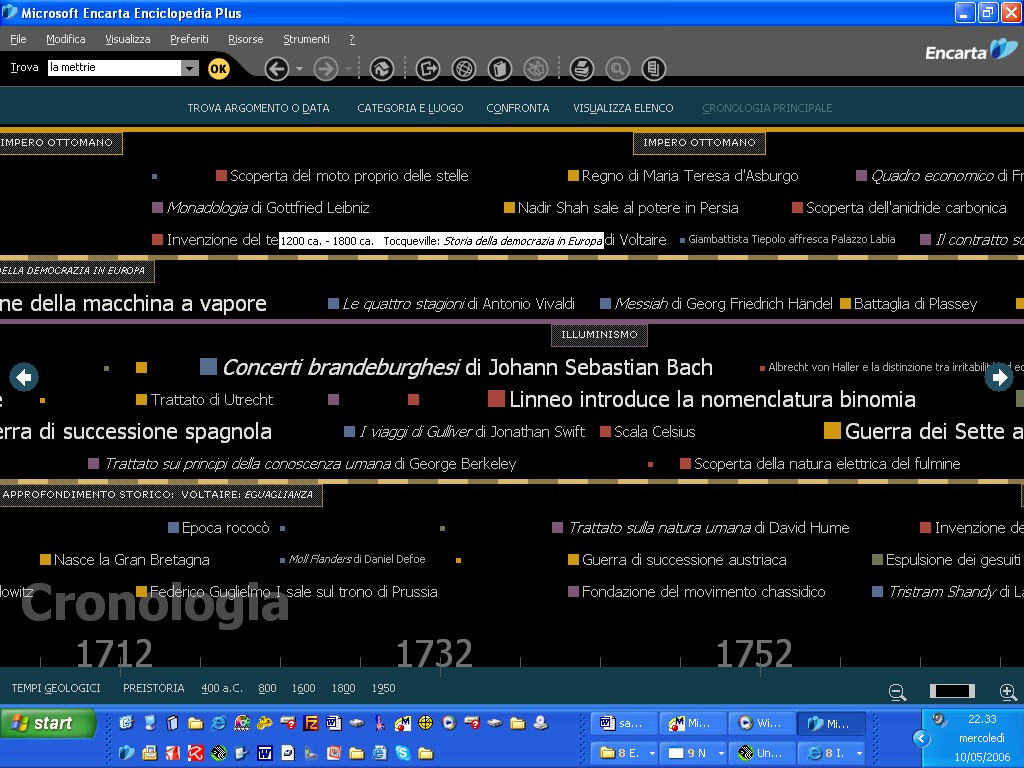Image resolution: width=1024 pixels, height=768 pixels.
Task: Open the Visualizza menu
Action: (x=128, y=39)
